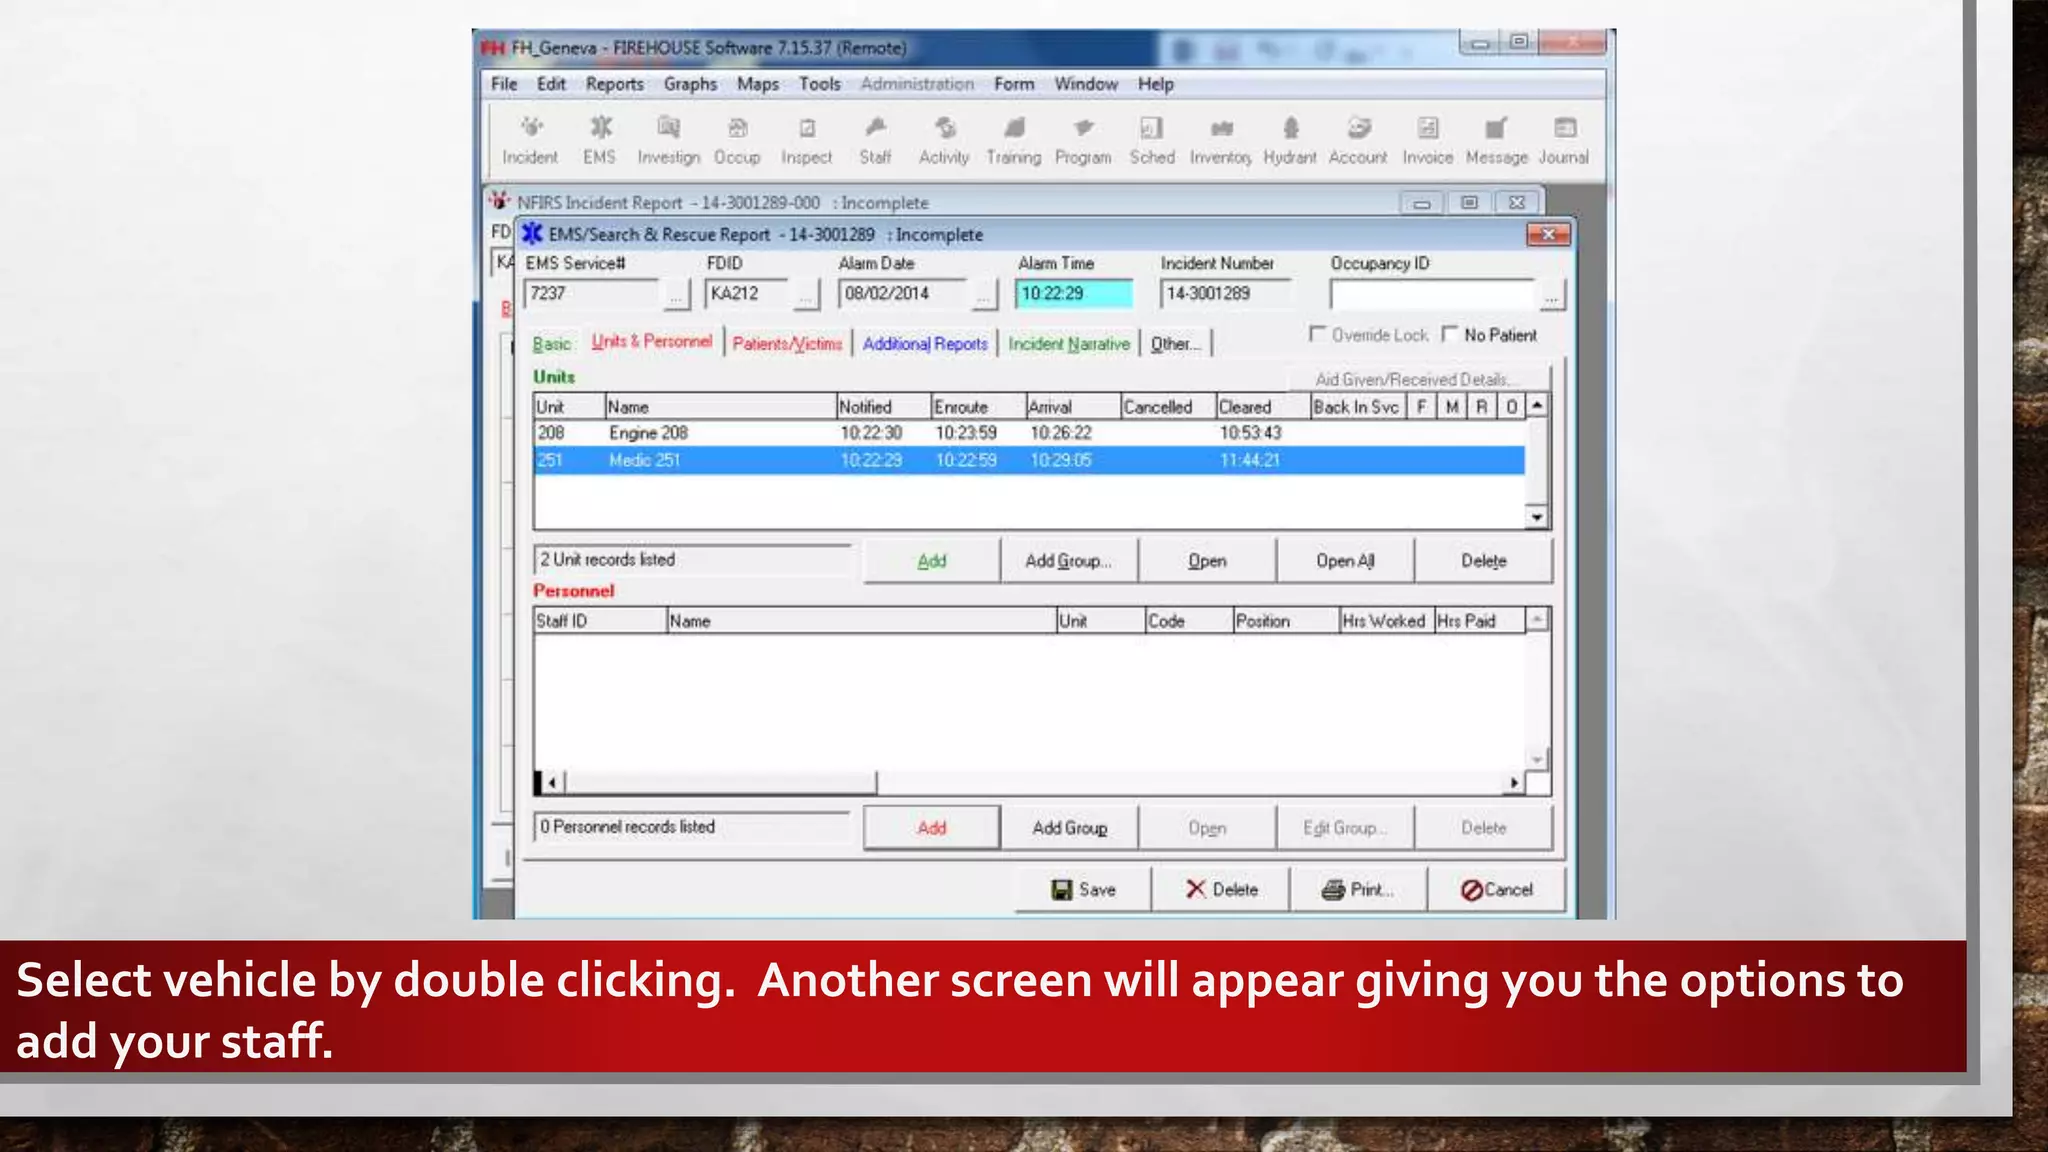
Task: Switch to the Other tab
Action: point(1175,344)
